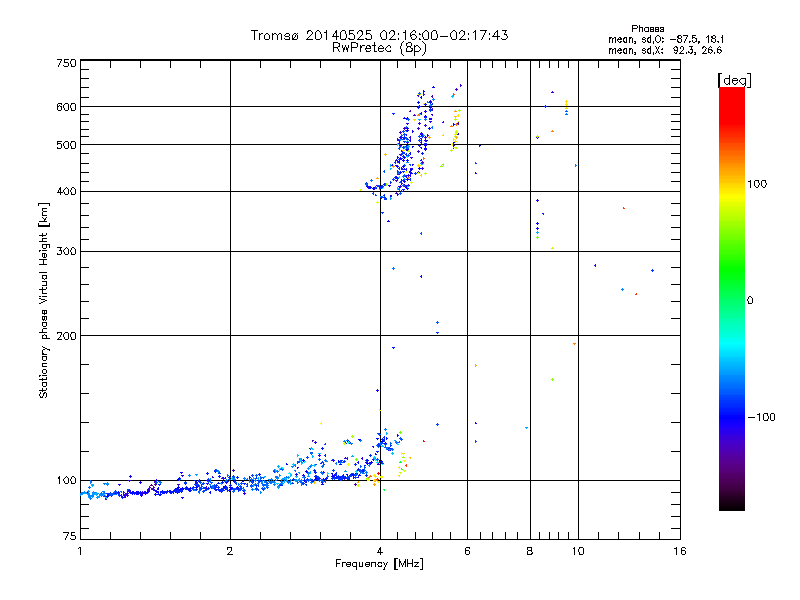The width and height of the screenshot is (800, 600).
Task: Click the 1 MHz x-axis tick label
Action: tap(80, 551)
